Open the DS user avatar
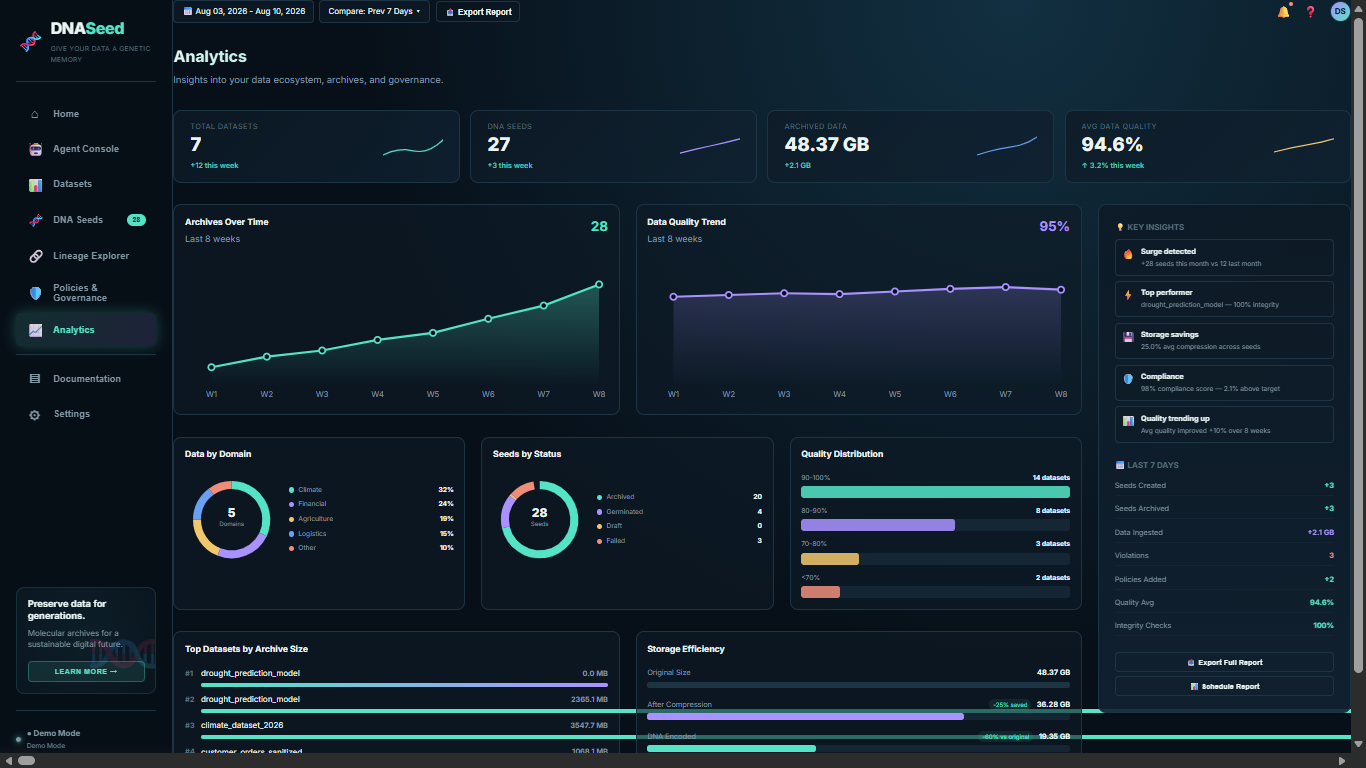The width and height of the screenshot is (1366, 768). (x=1340, y=11)
